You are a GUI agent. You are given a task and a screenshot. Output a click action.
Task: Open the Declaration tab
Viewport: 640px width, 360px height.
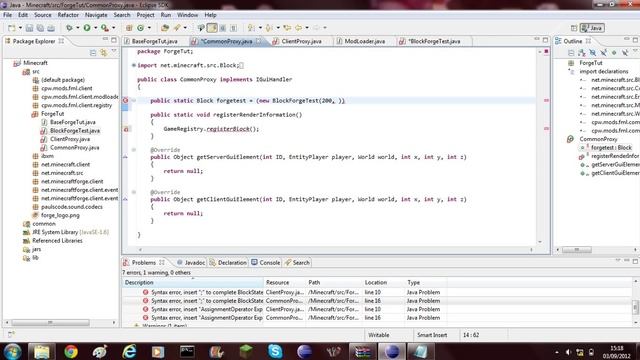tap(228, 262)
